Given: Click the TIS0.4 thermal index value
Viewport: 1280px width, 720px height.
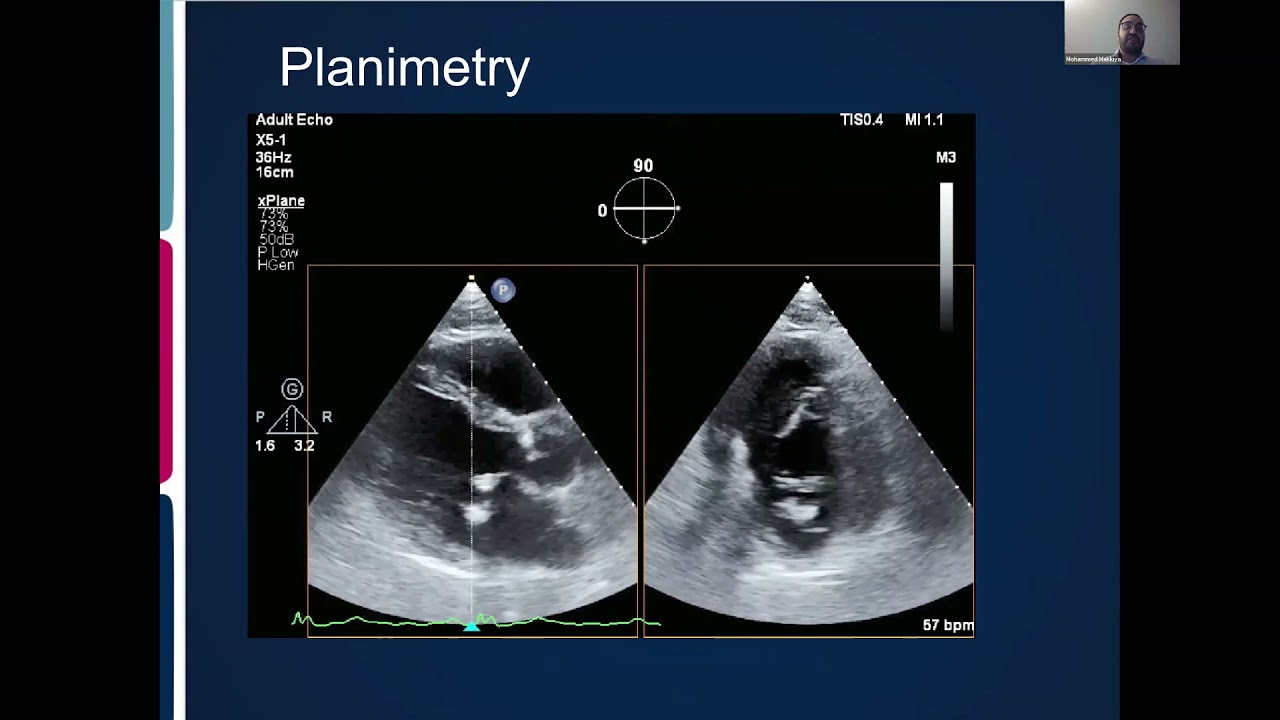Looking at the screenshot, I should 861,120.
